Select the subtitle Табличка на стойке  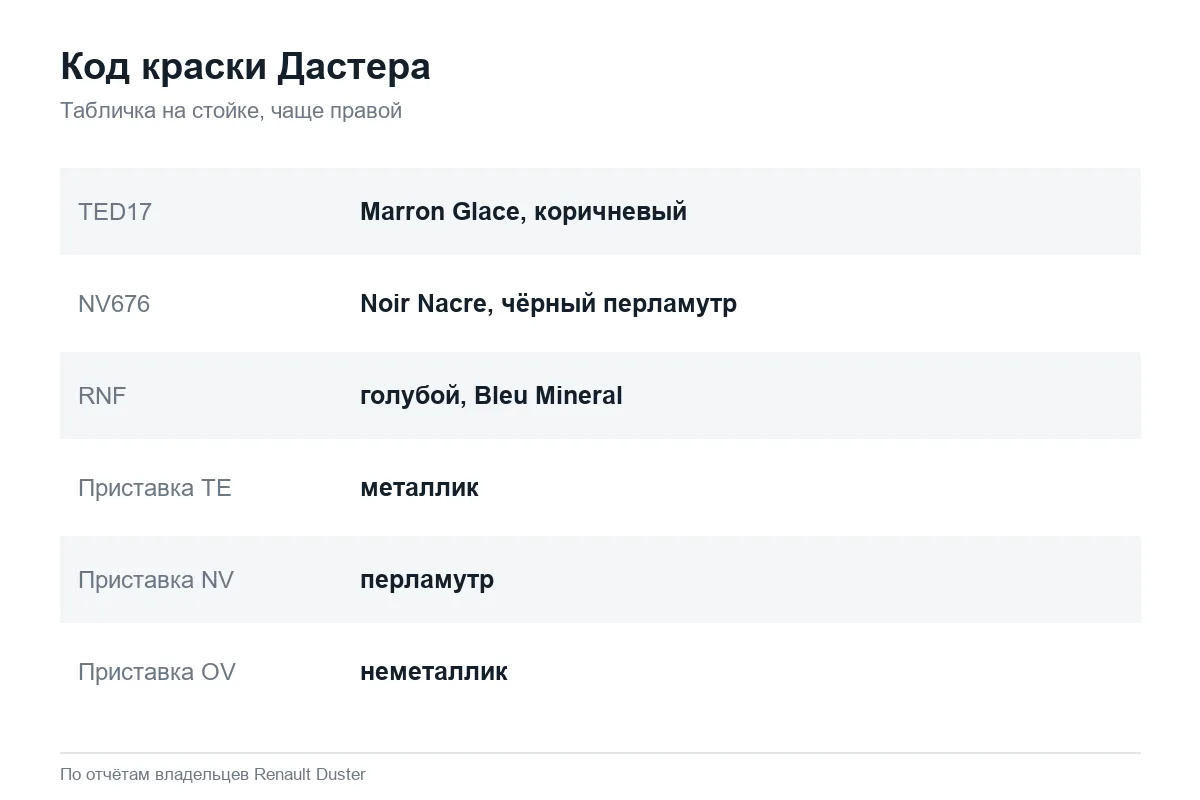[x=231, y=111]
